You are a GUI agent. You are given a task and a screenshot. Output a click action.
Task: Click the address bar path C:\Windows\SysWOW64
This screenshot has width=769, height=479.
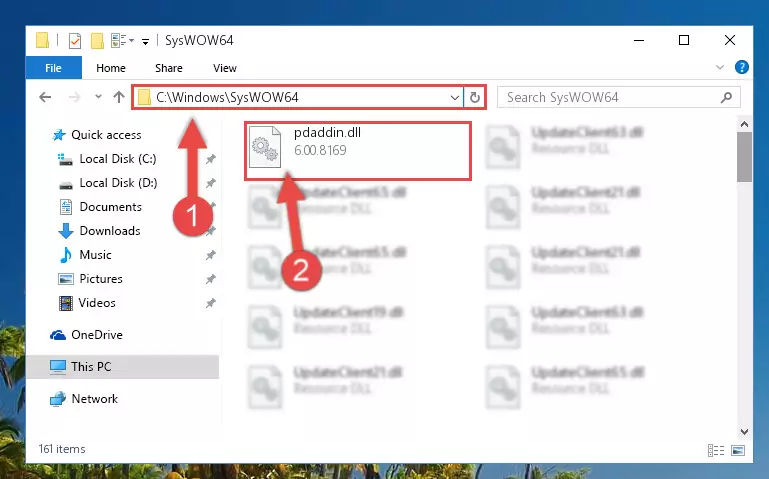point(227,97)
